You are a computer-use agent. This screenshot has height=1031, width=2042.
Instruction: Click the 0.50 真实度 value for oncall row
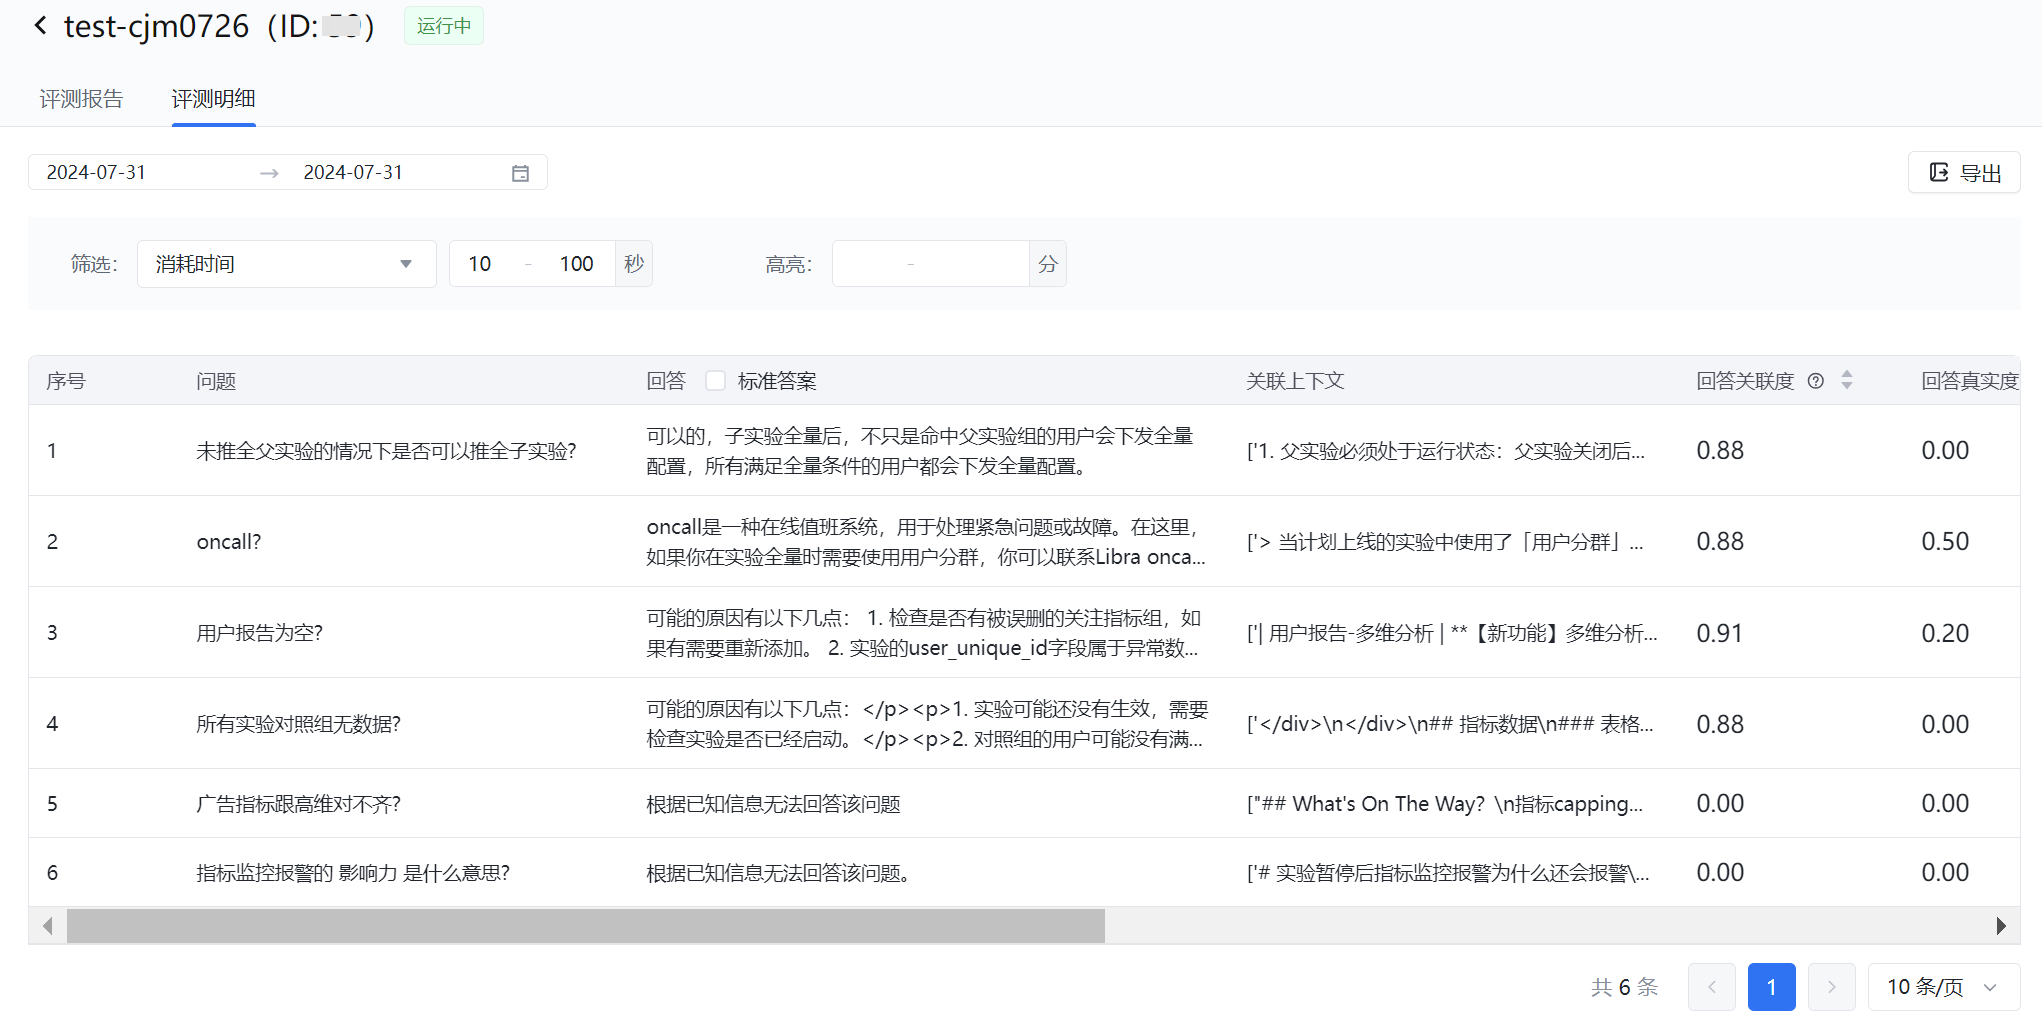[x=1945, y=542]
